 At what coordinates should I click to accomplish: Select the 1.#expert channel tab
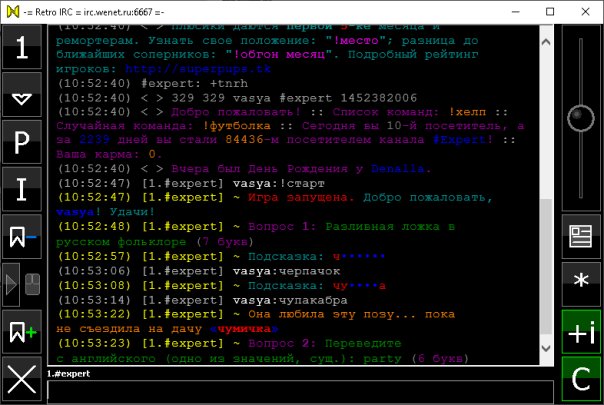click(x=69, y=373)
